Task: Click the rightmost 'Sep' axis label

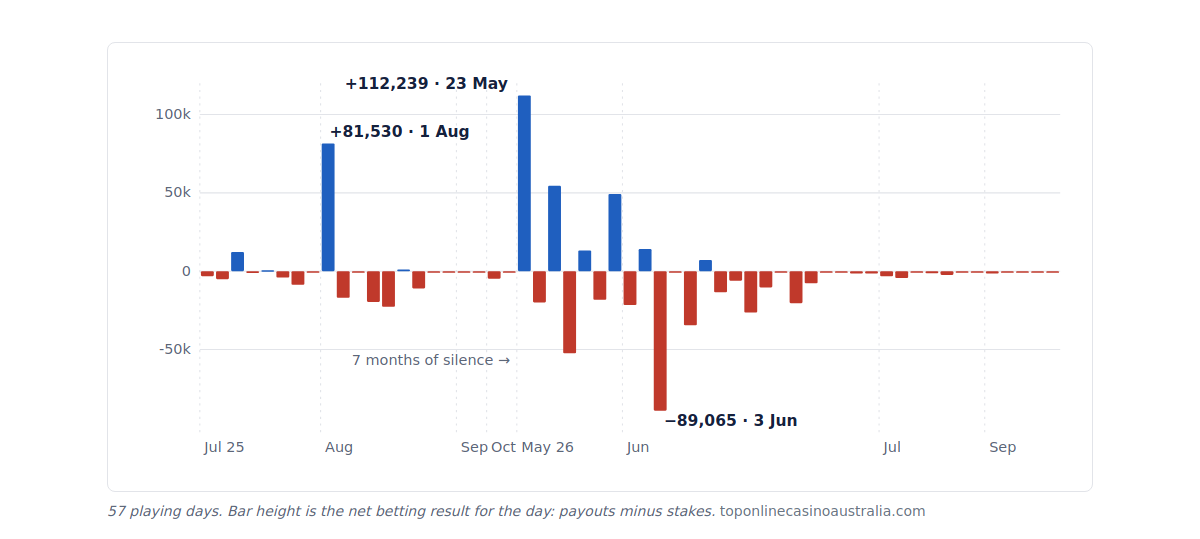Action: click(x=1003, y=447)
